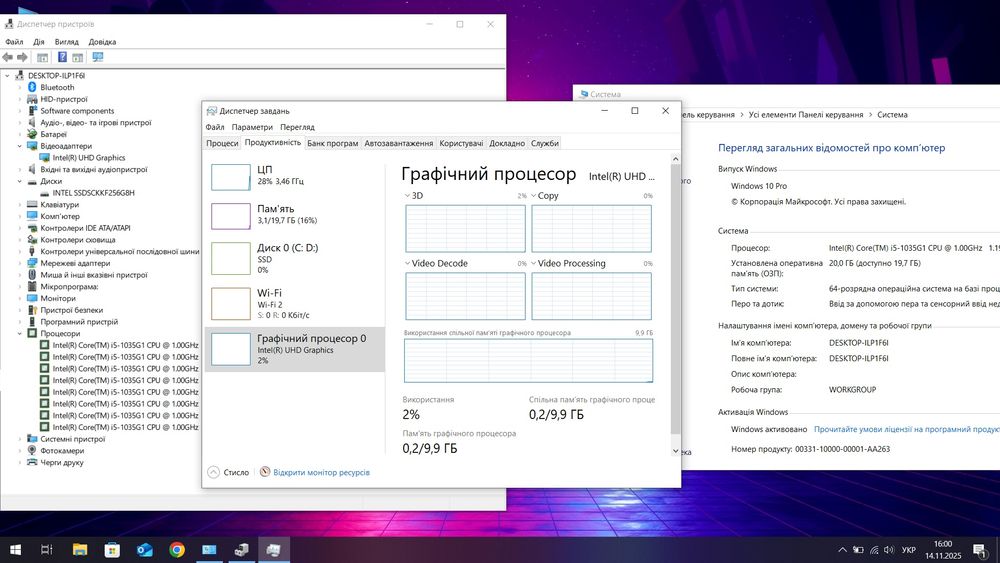Click Стисло collapse-details arrow icon
Screen dimensions: 1000x563
(x=214, y=472)
